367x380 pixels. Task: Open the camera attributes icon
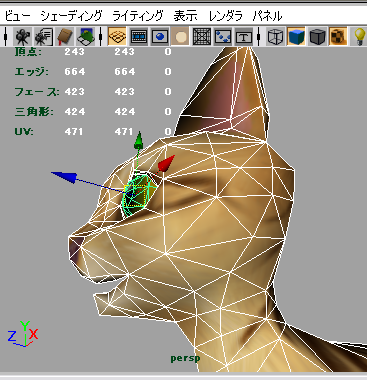click(x=43, y=36)
